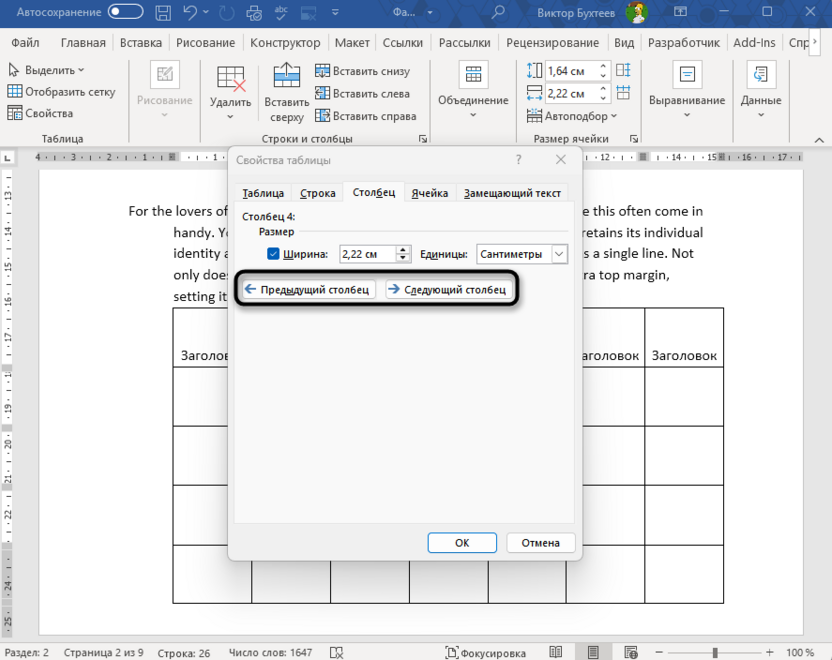Switch to Таблица tab in dialog

263,193
